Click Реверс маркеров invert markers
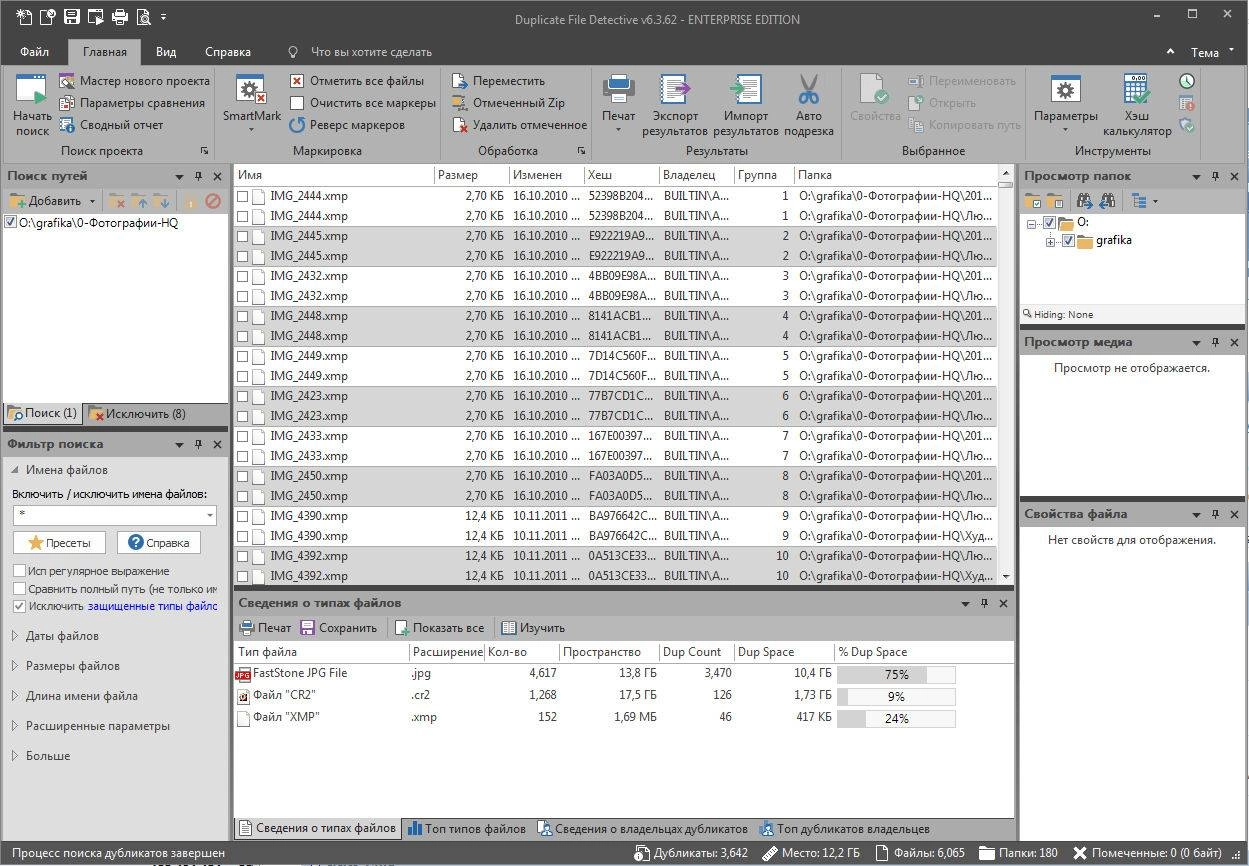 pos(346,125)
